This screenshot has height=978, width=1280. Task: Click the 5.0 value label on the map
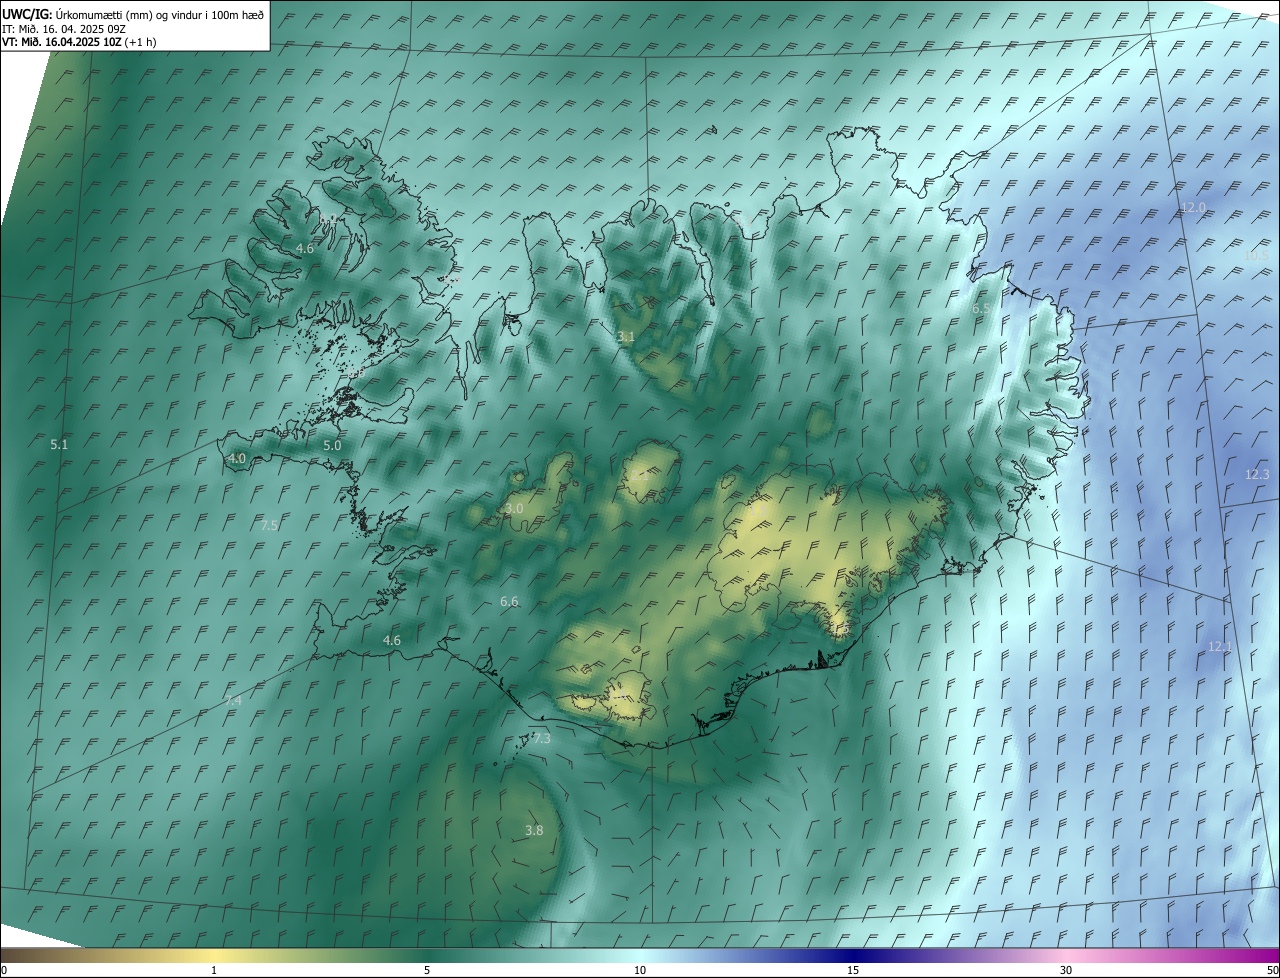tap(332, 445)
